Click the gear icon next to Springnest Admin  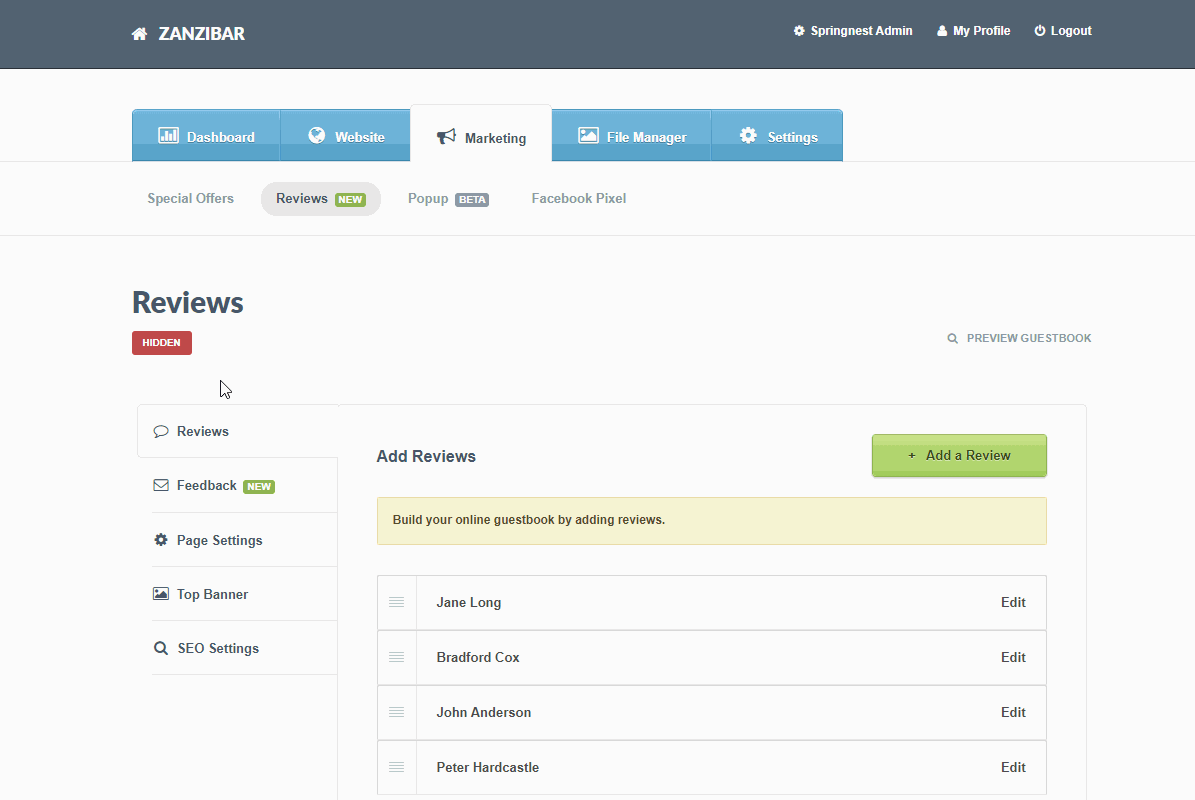(x=799, y=31)
